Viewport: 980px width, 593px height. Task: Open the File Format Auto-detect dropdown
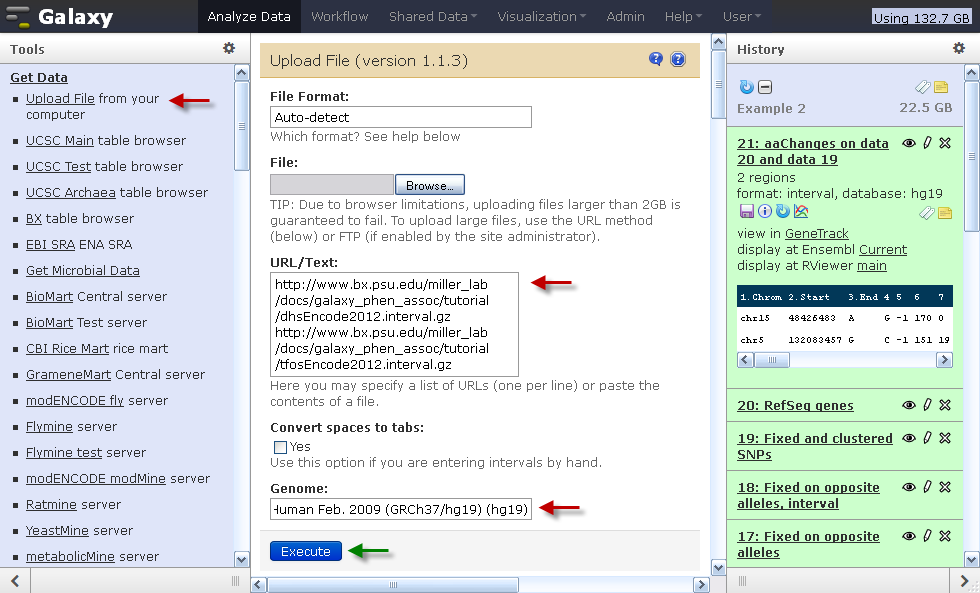tap(401, 117)
